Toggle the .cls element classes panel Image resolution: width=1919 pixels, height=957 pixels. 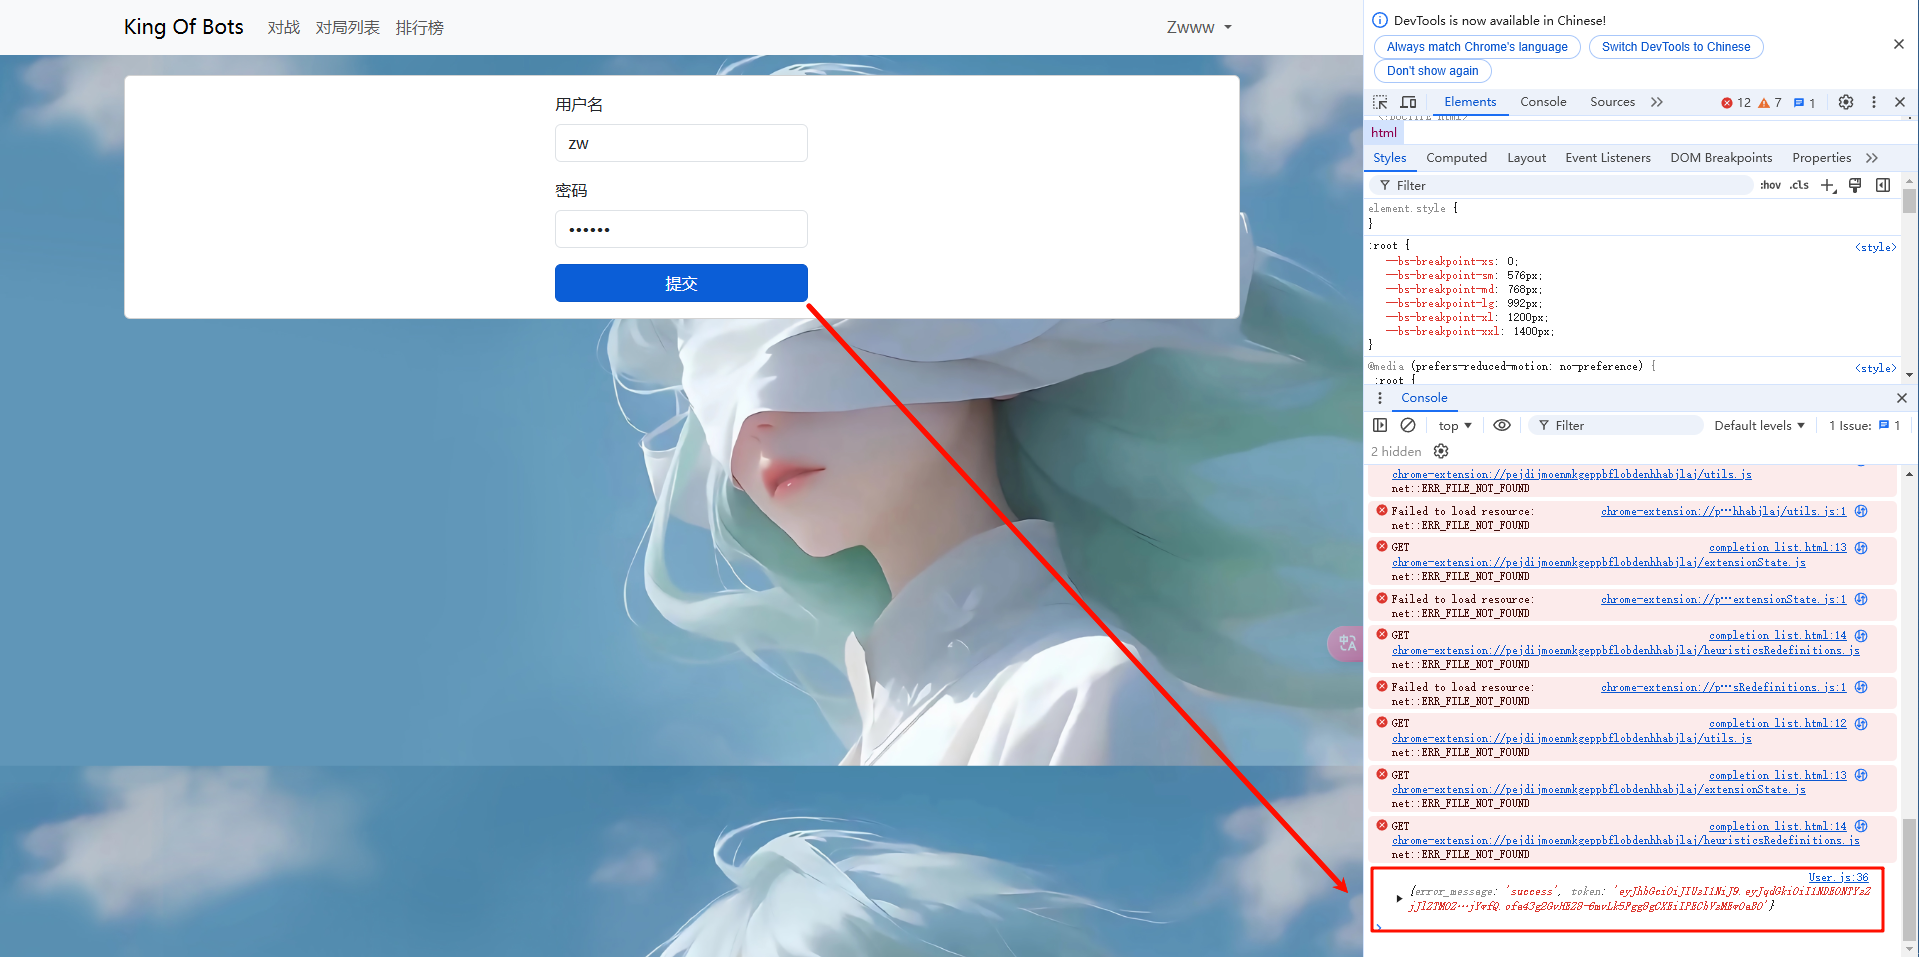(1799, 185)
